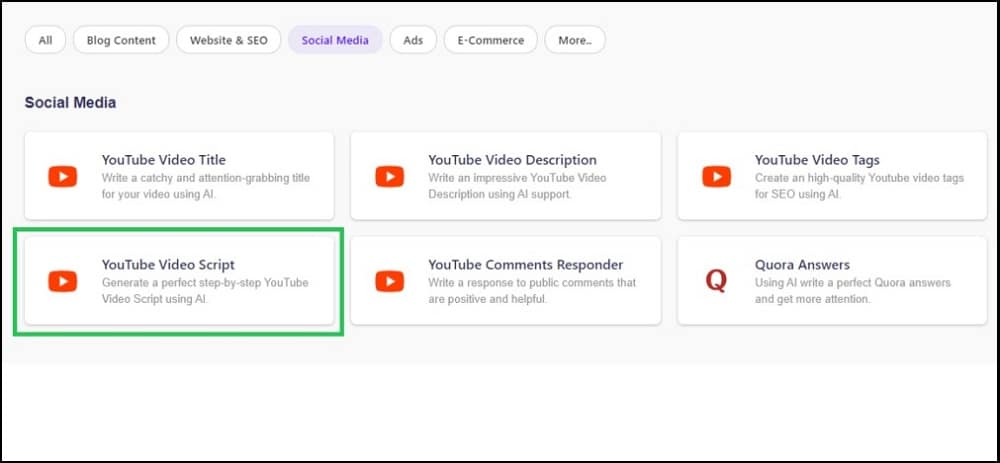The height and width of the screenshot is (463, 1000).
Task: Switch to the Blog Content tab
Action: pos(121,40)
